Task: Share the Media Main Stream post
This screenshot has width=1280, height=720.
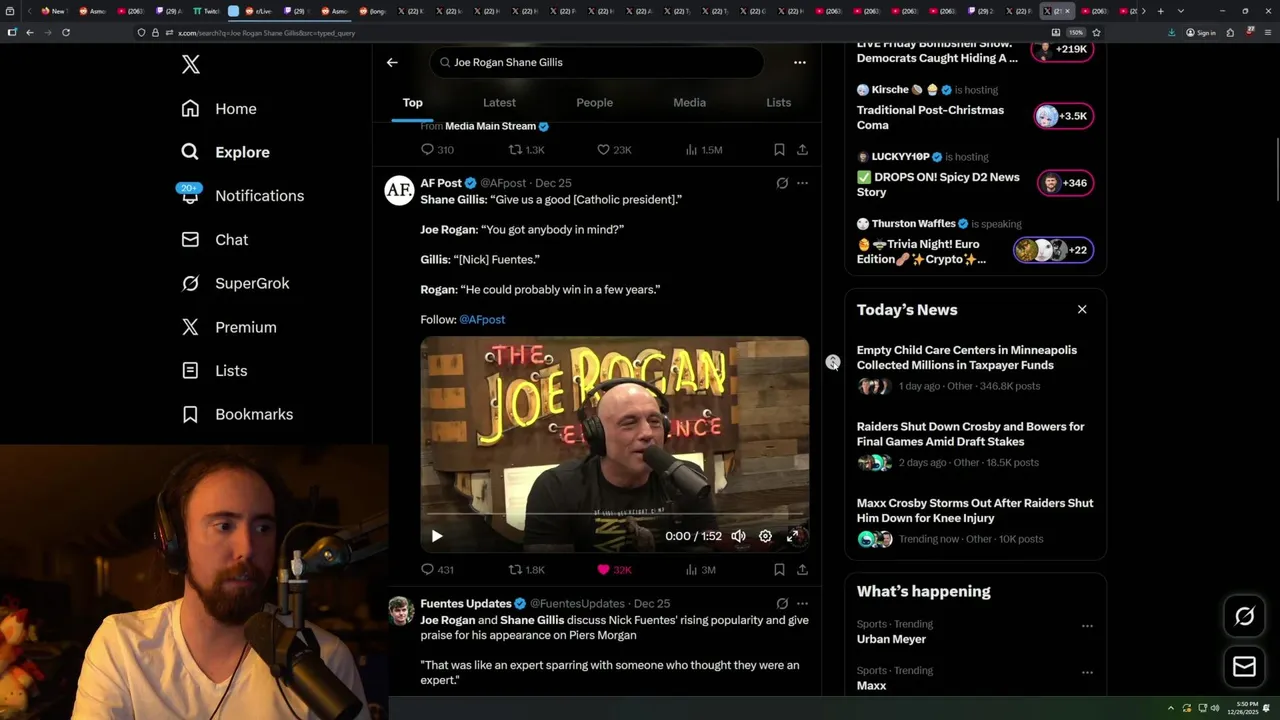Action: [x=802, y=150]
